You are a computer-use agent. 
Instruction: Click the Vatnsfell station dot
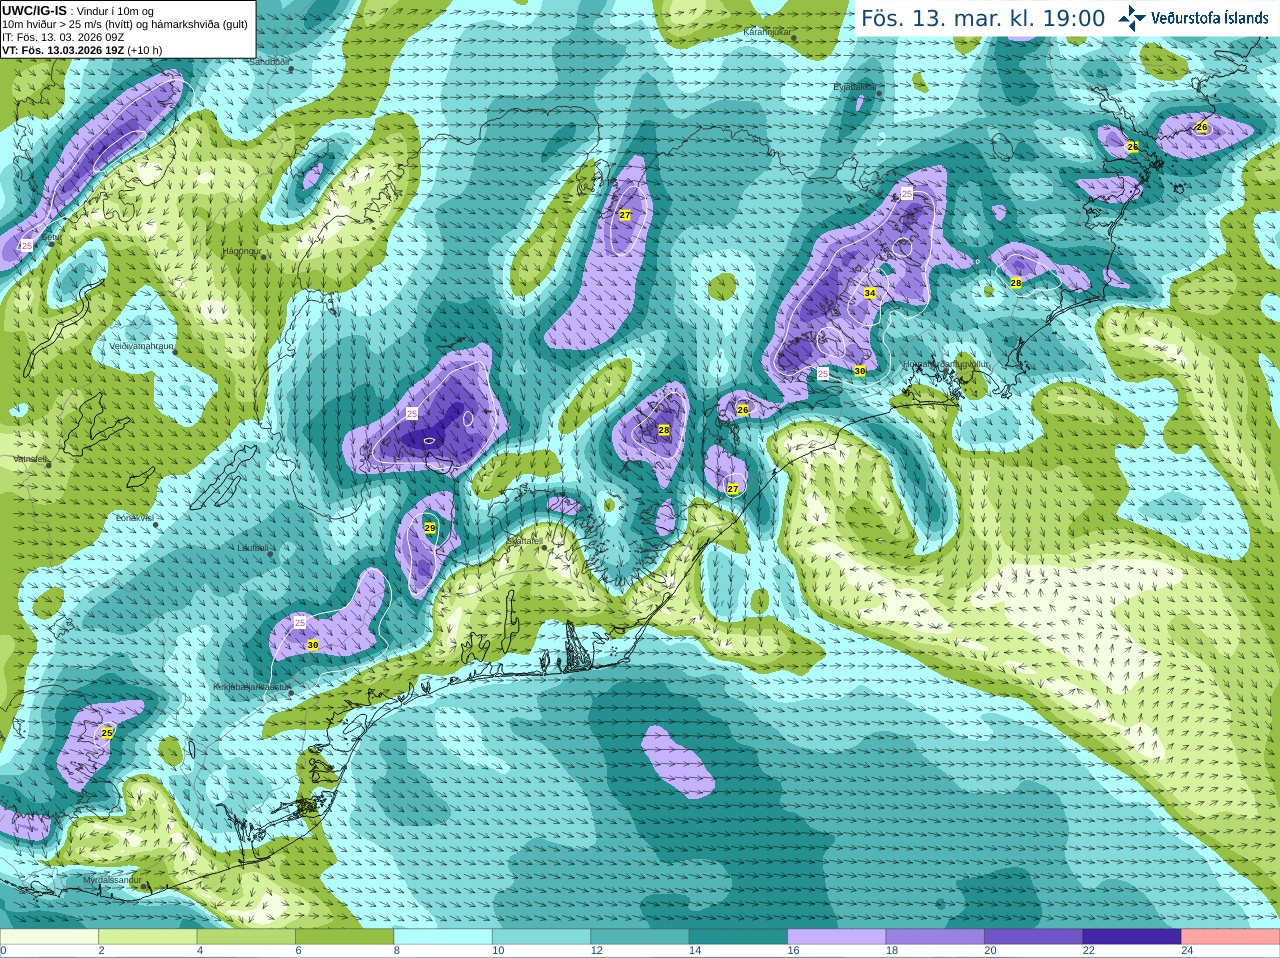click(50, 464)
